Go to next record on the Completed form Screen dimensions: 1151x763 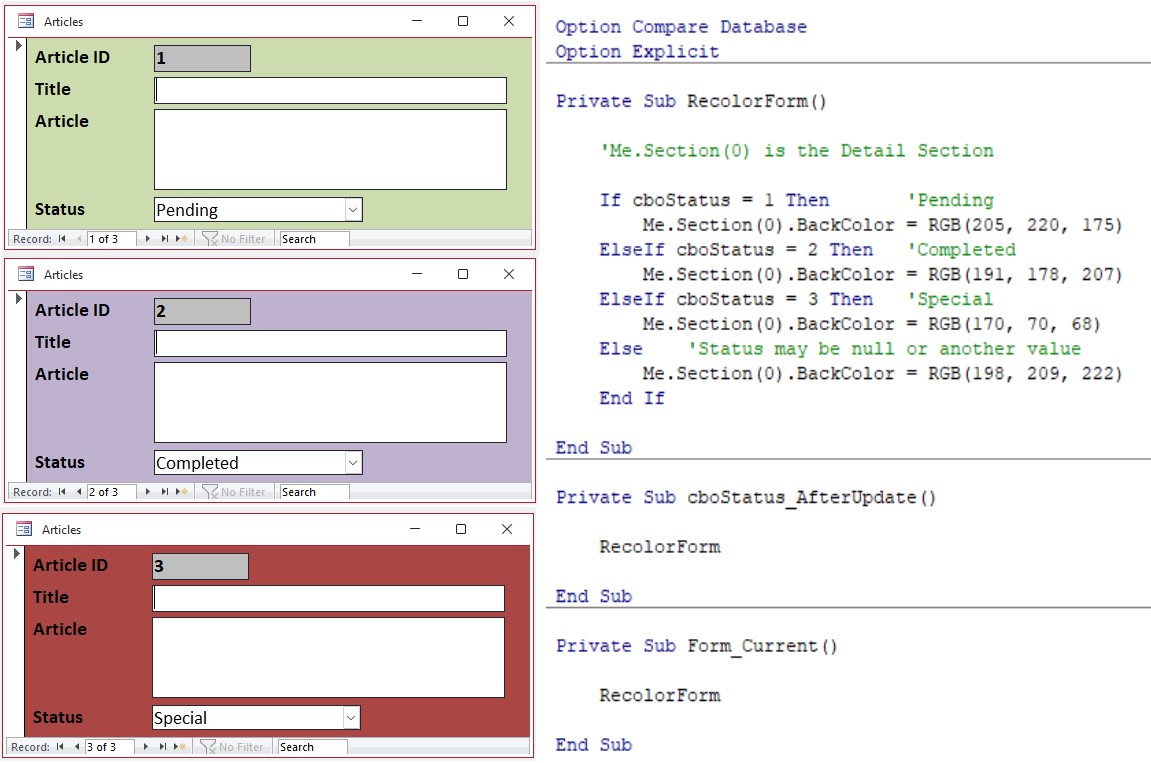click(x=148, y=491)
